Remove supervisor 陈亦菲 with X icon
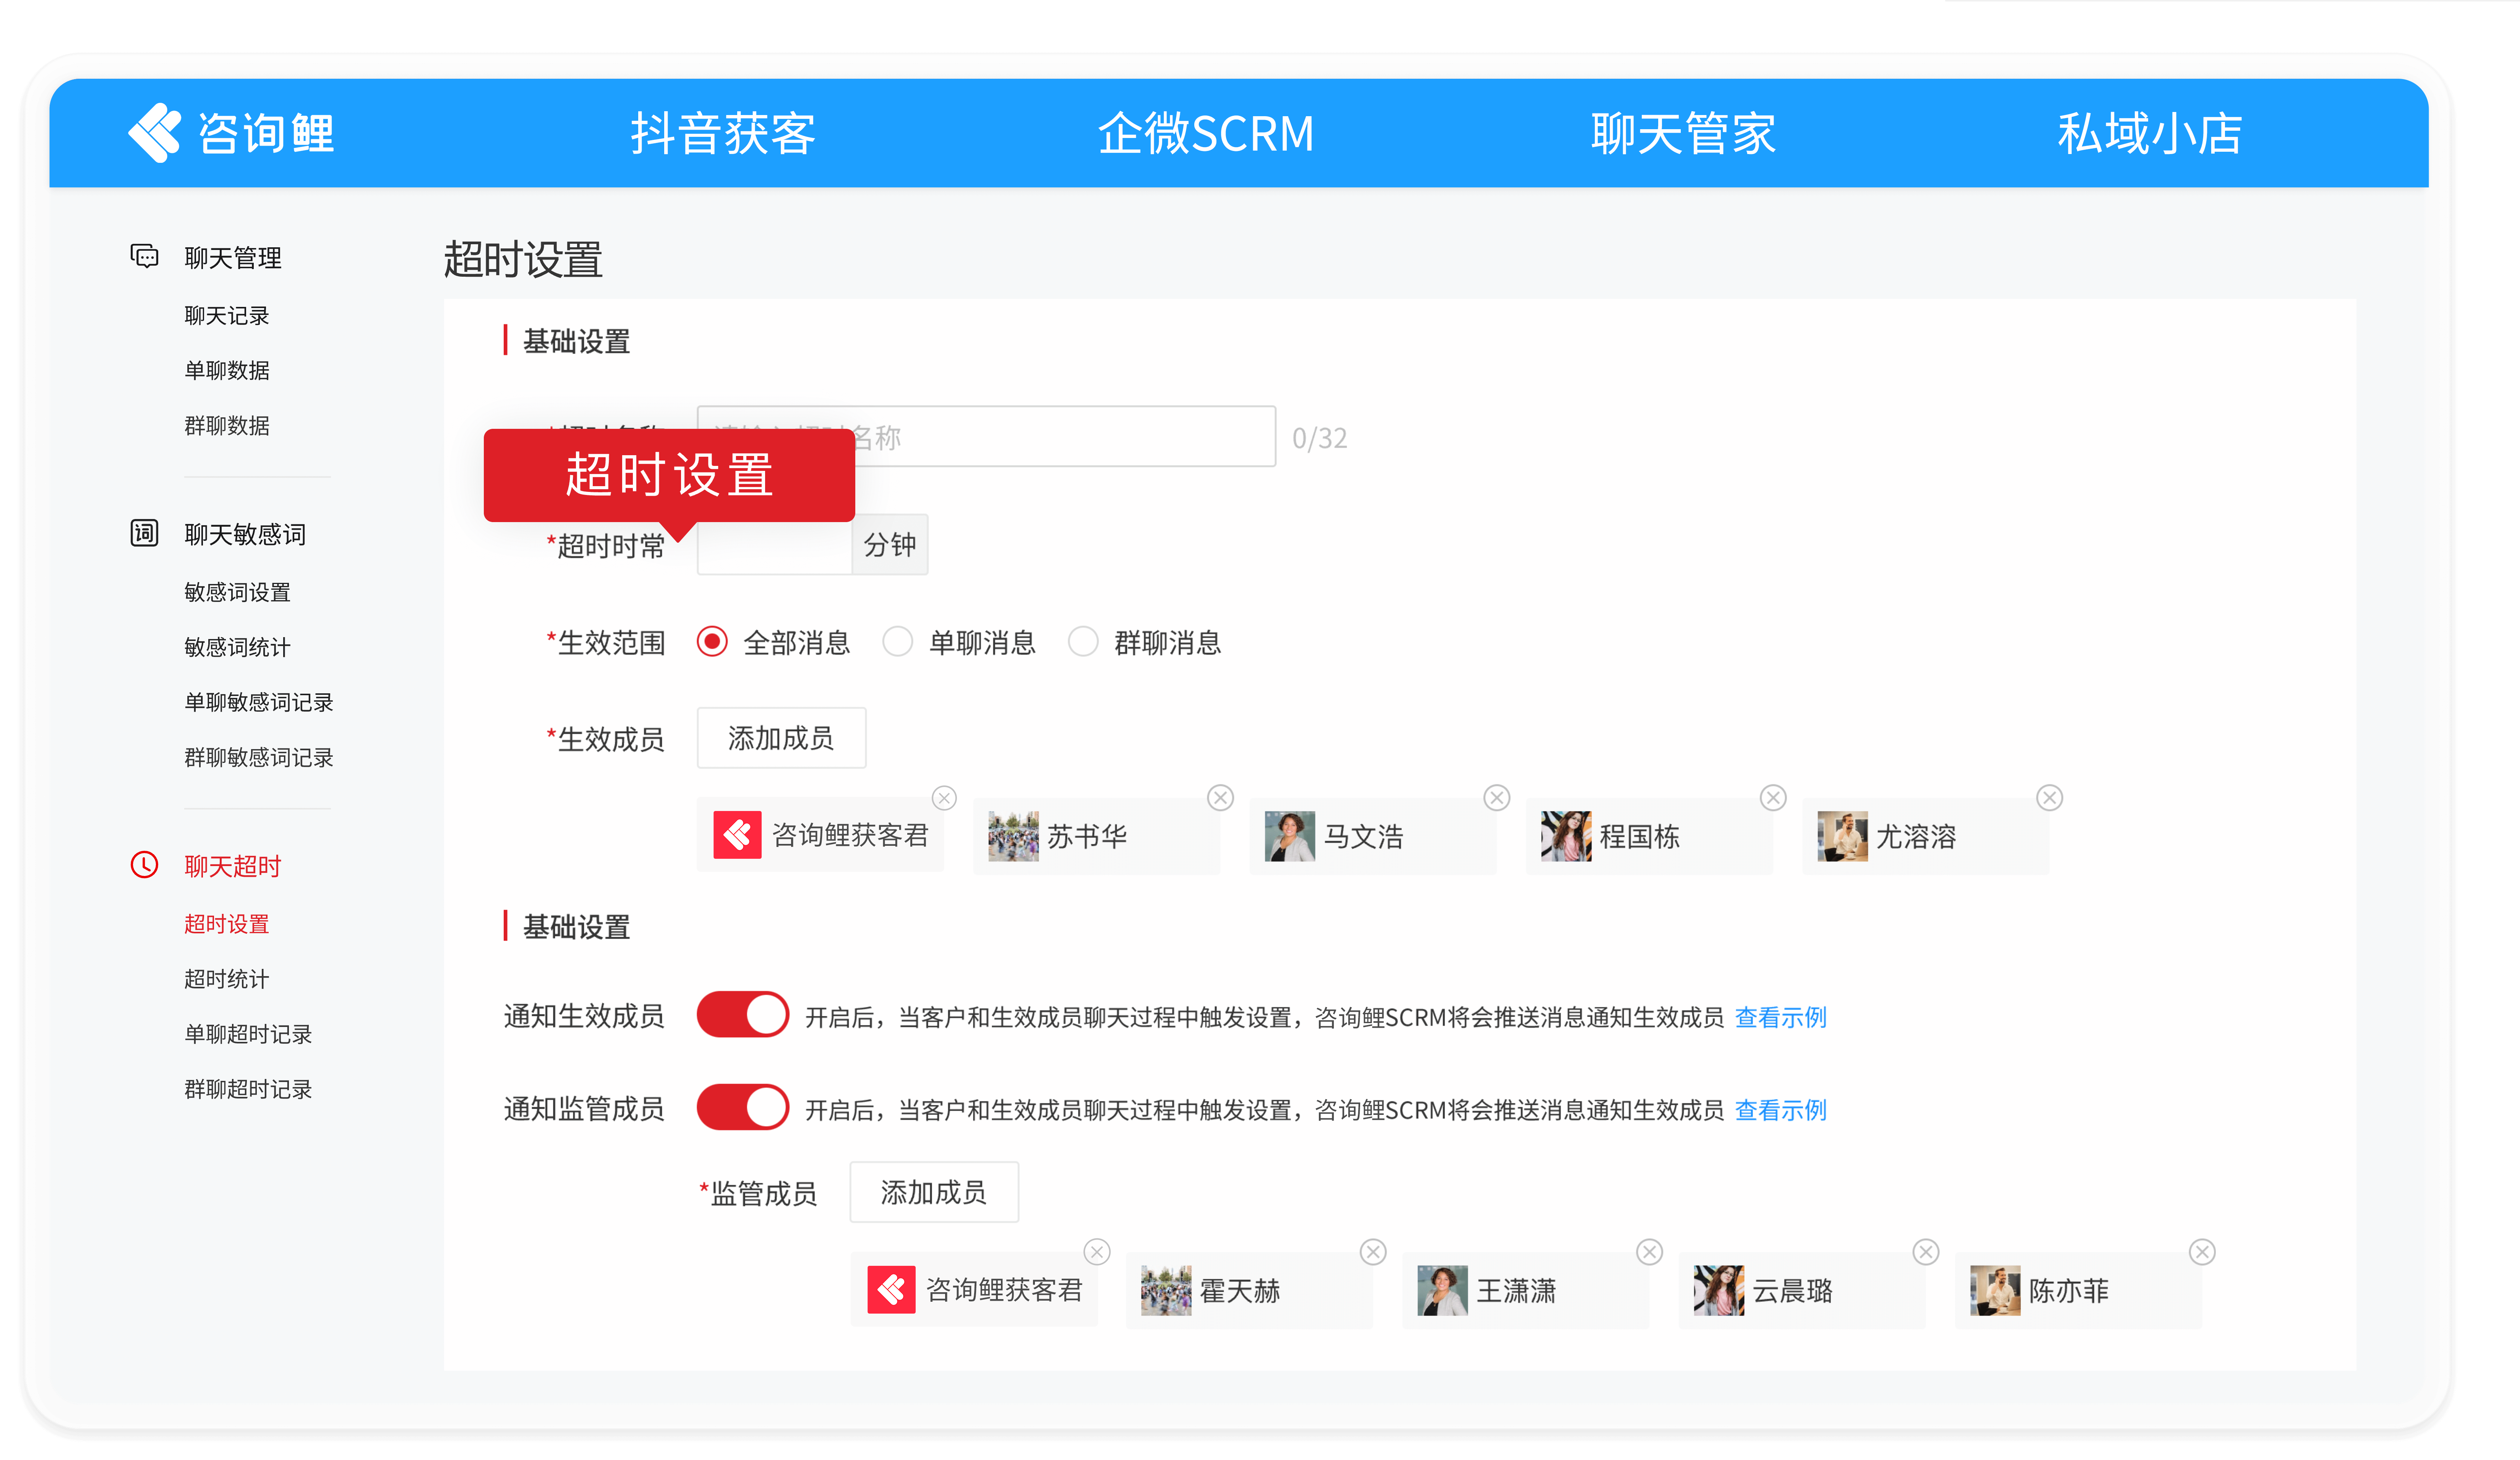This screenshot has width=2520, height=1460. pyautogui.click(x=2202, y=1252)
